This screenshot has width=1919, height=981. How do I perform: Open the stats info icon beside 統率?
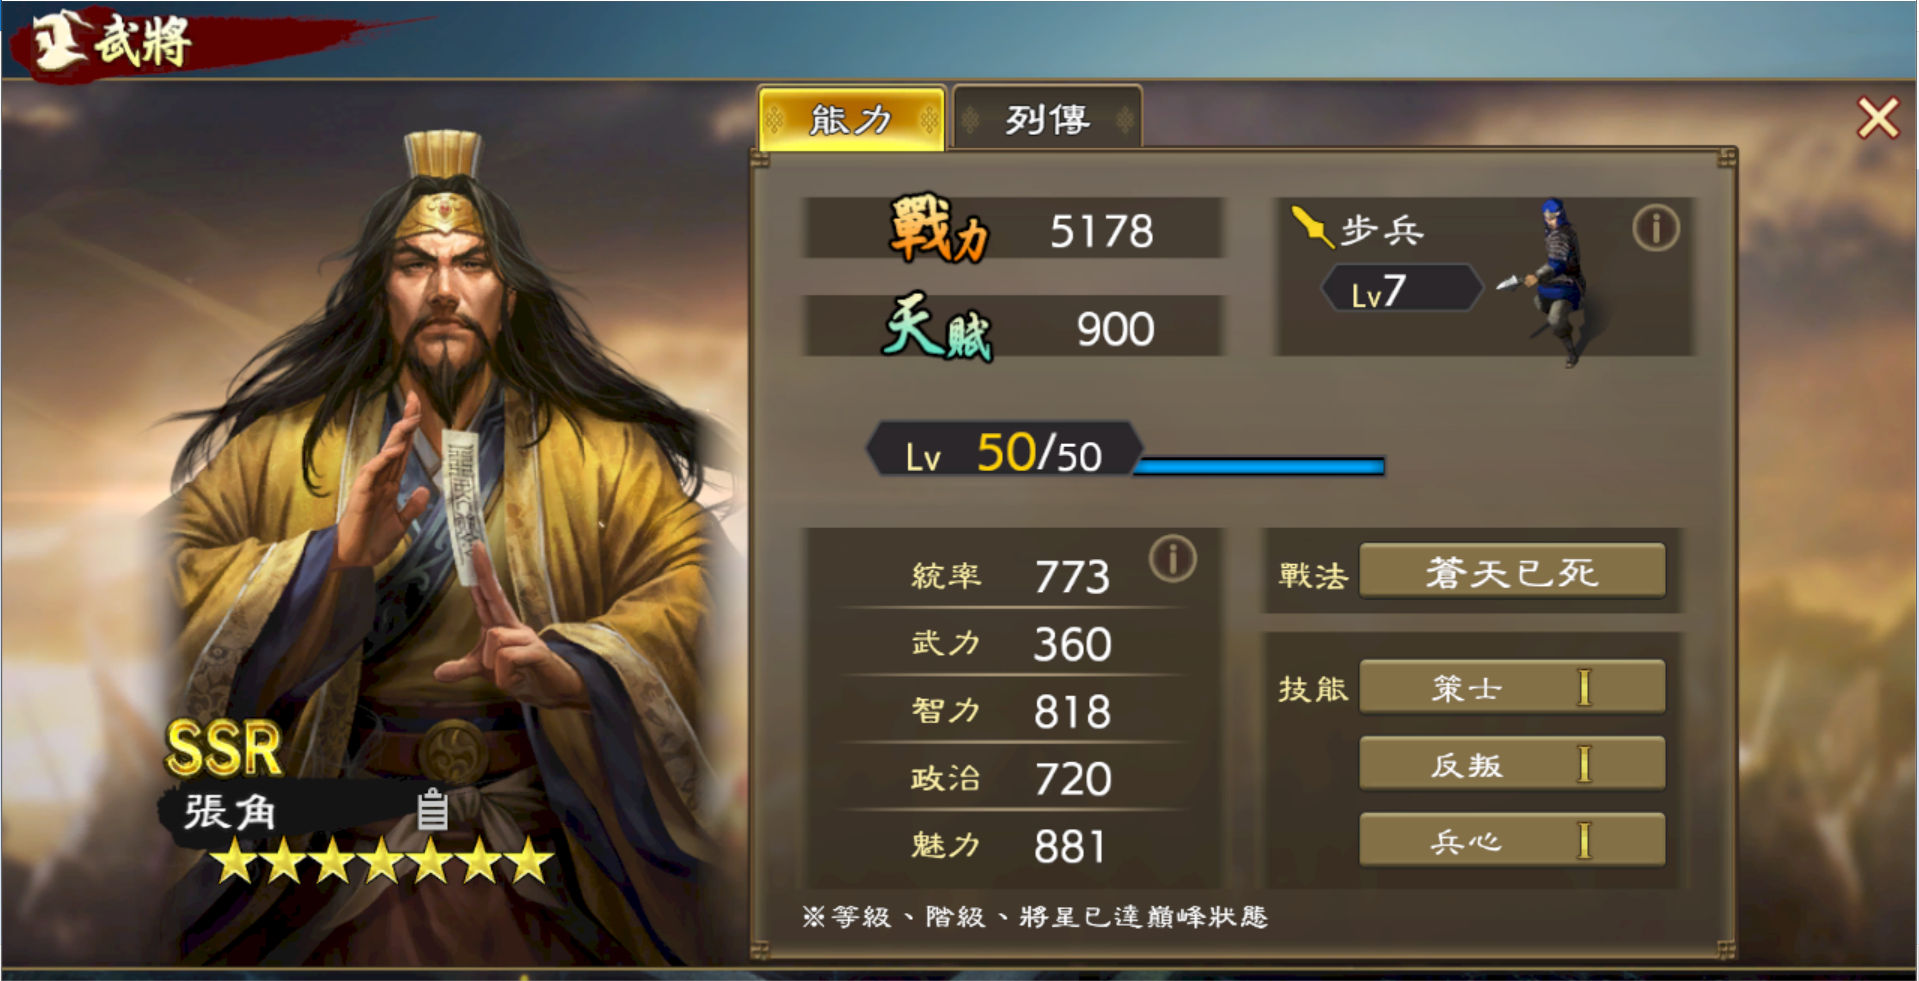[x=1172, y=559]
